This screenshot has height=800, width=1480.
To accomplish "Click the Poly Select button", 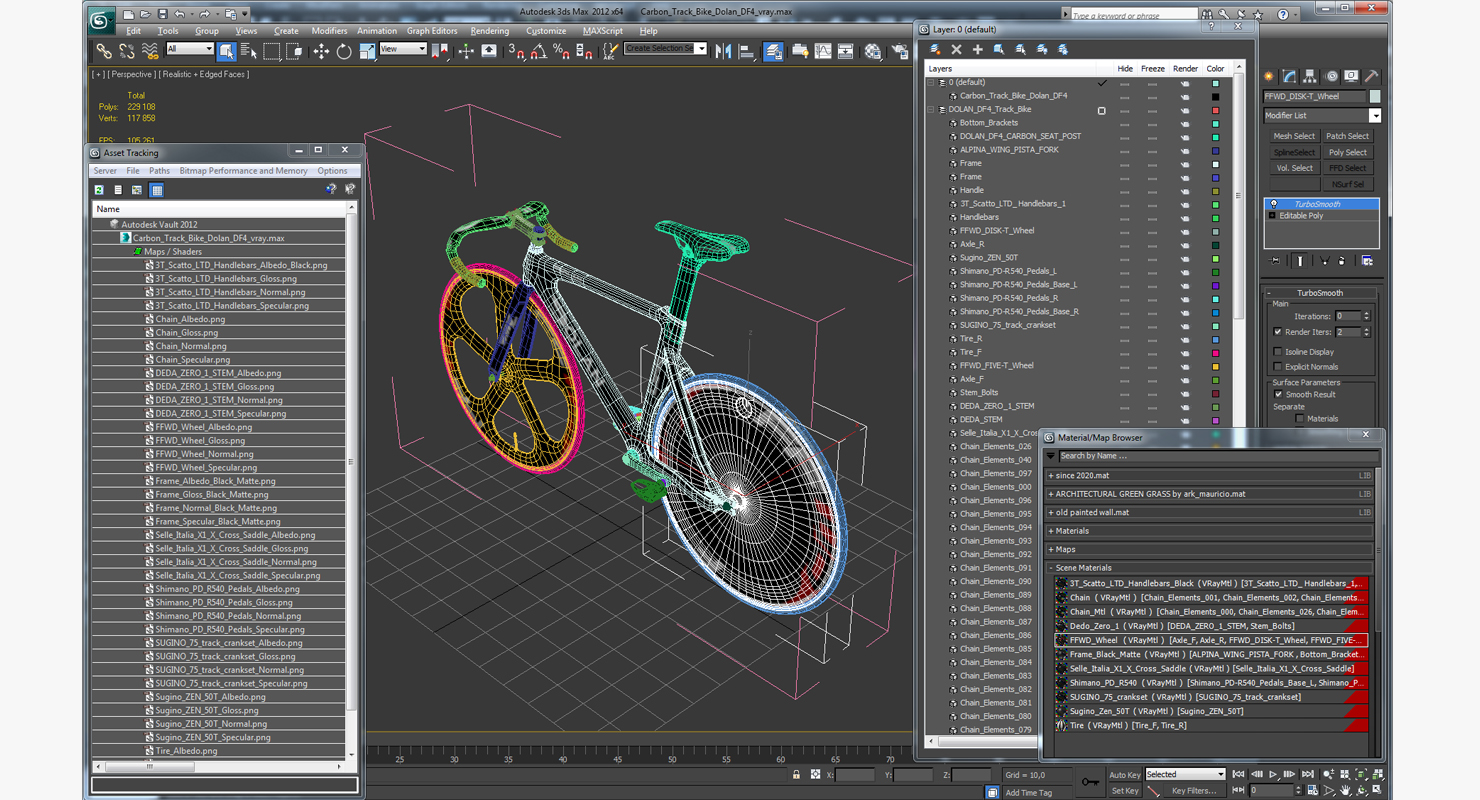I will 1347,152.
